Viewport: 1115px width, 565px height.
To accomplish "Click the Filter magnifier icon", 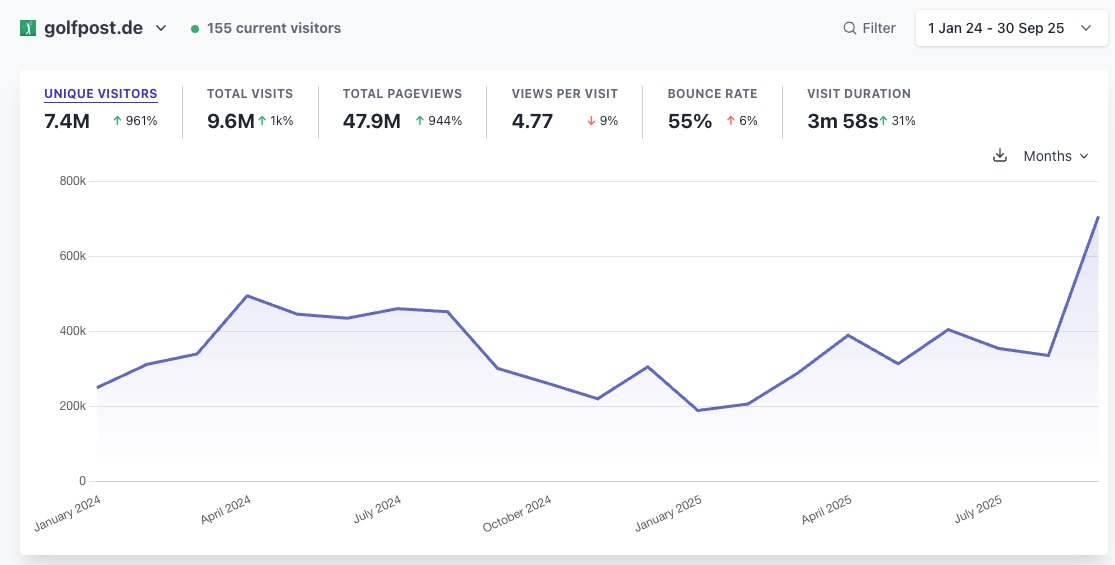I will coord(850,28).
